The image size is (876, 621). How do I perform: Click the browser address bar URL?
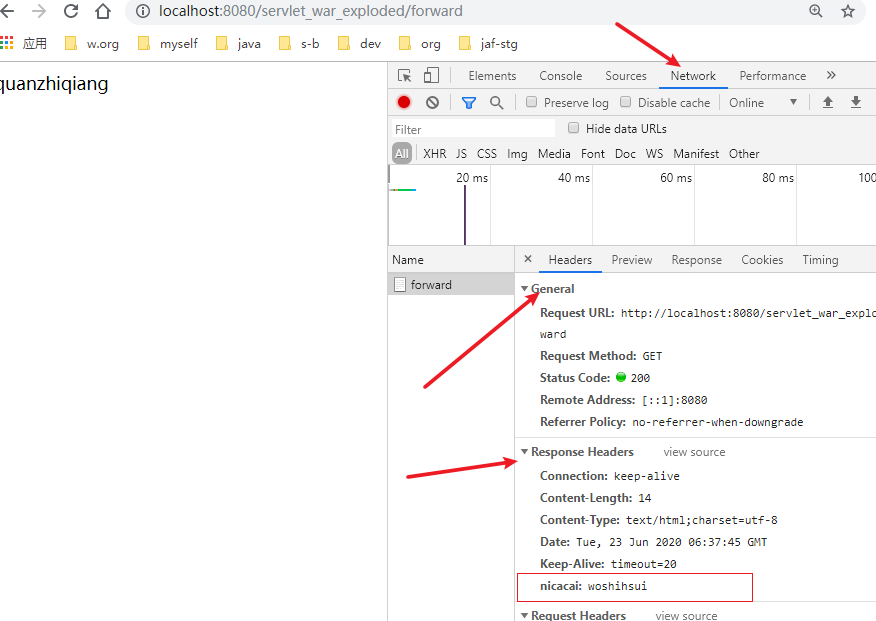pyautogui.click(x=311, y=11)
